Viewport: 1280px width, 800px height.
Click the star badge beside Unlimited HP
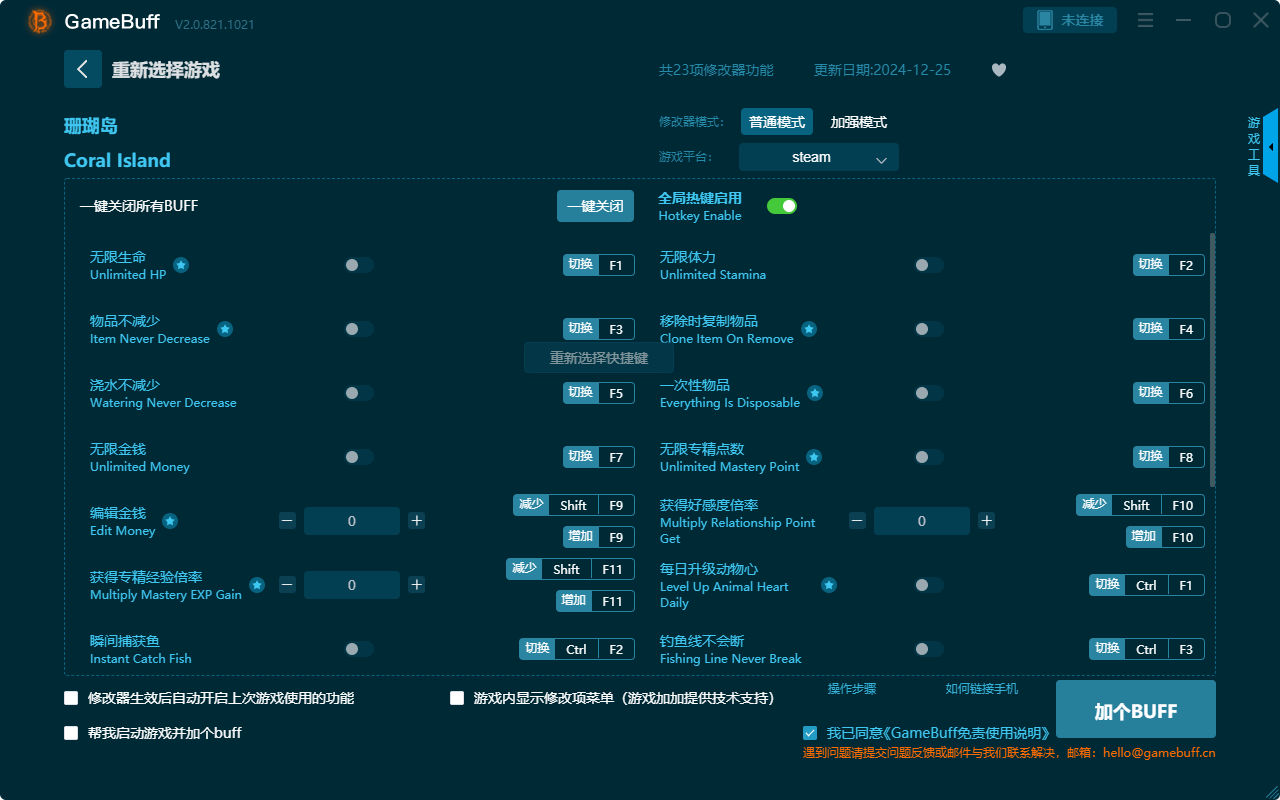click(180, 265)
